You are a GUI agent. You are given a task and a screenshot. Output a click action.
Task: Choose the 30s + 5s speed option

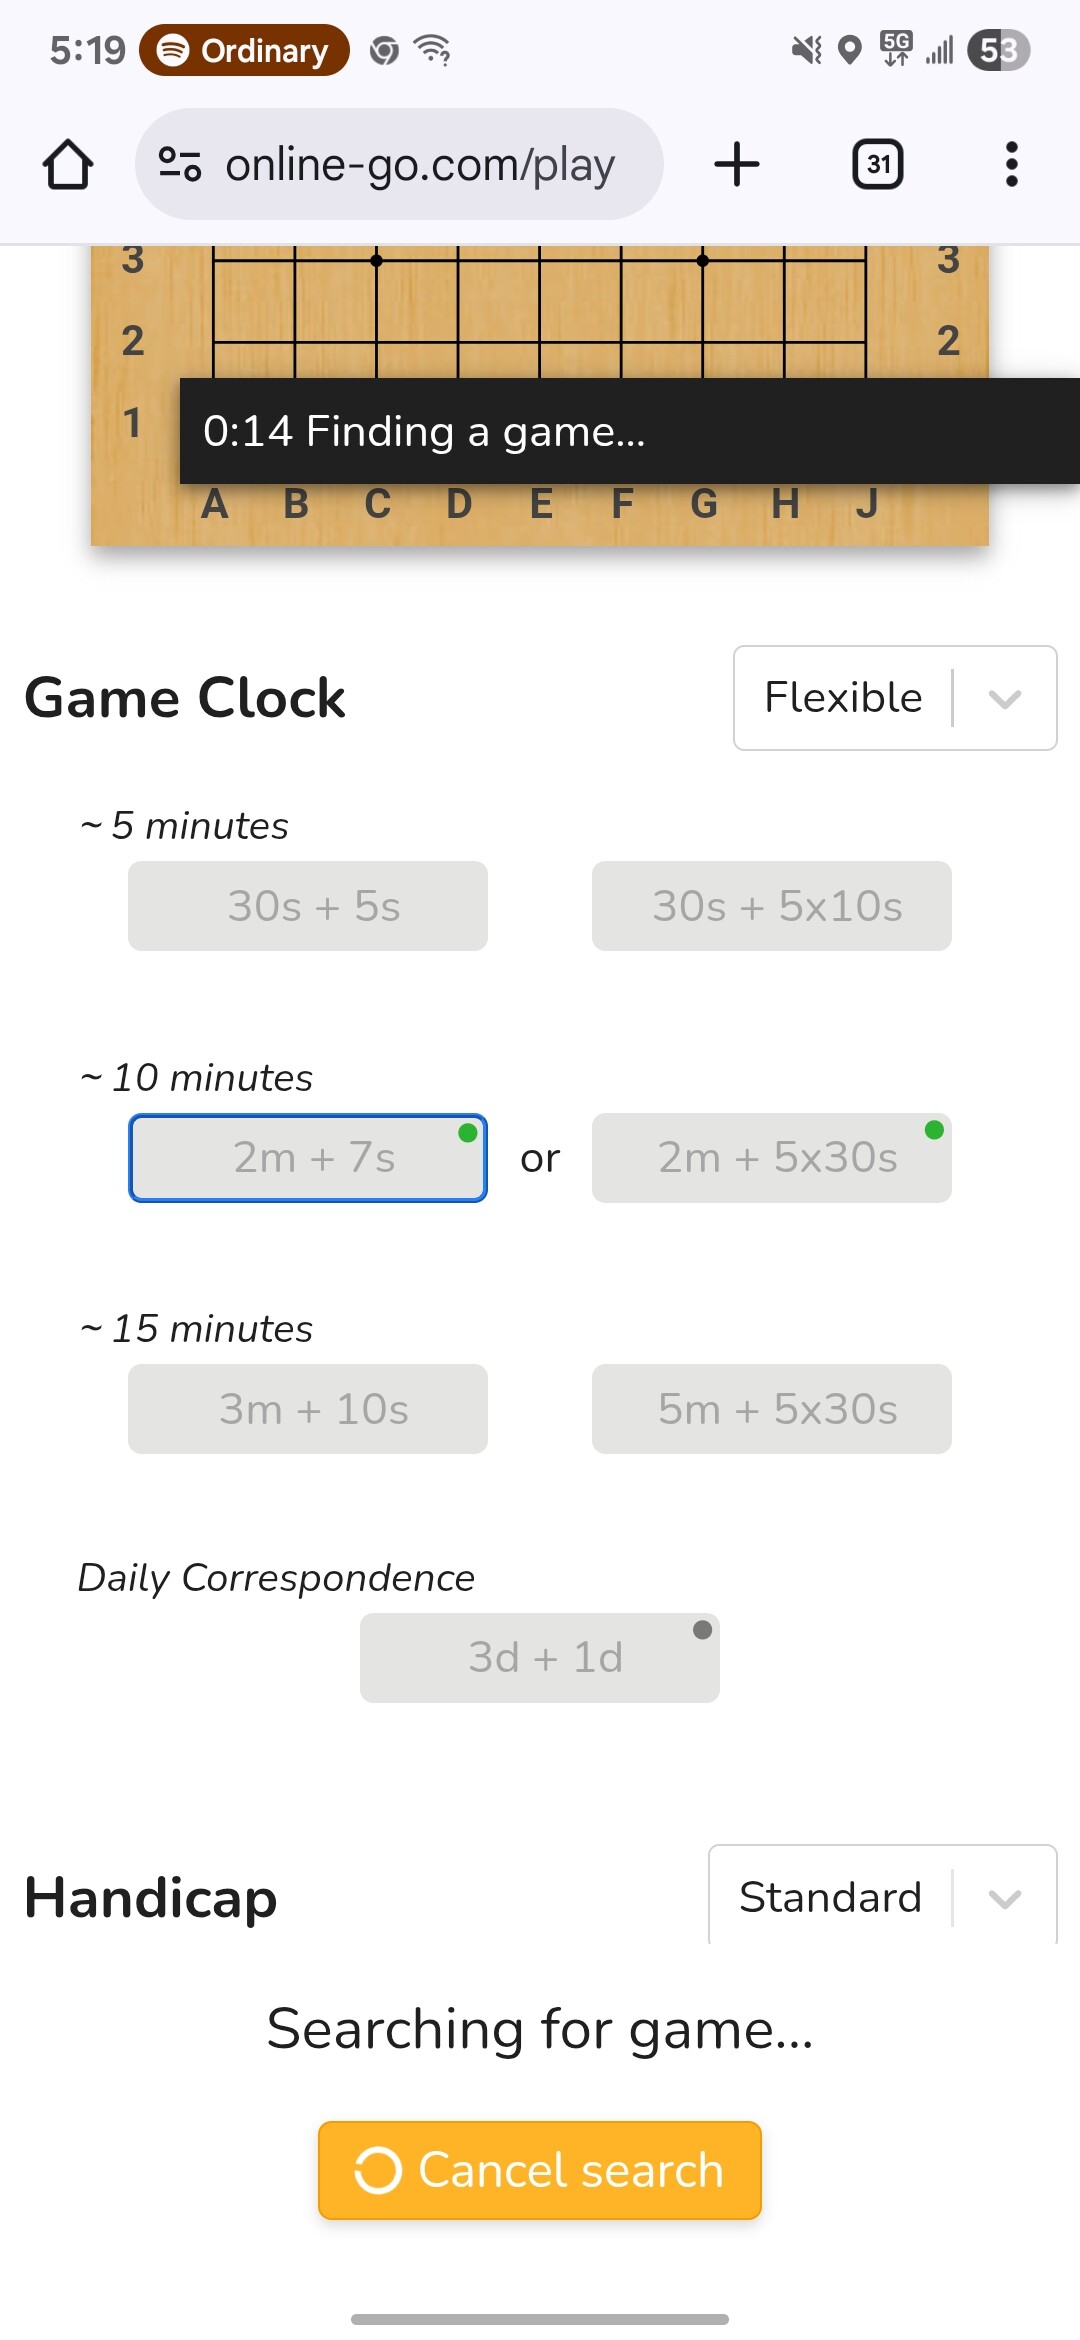click(x=308, y=906)
